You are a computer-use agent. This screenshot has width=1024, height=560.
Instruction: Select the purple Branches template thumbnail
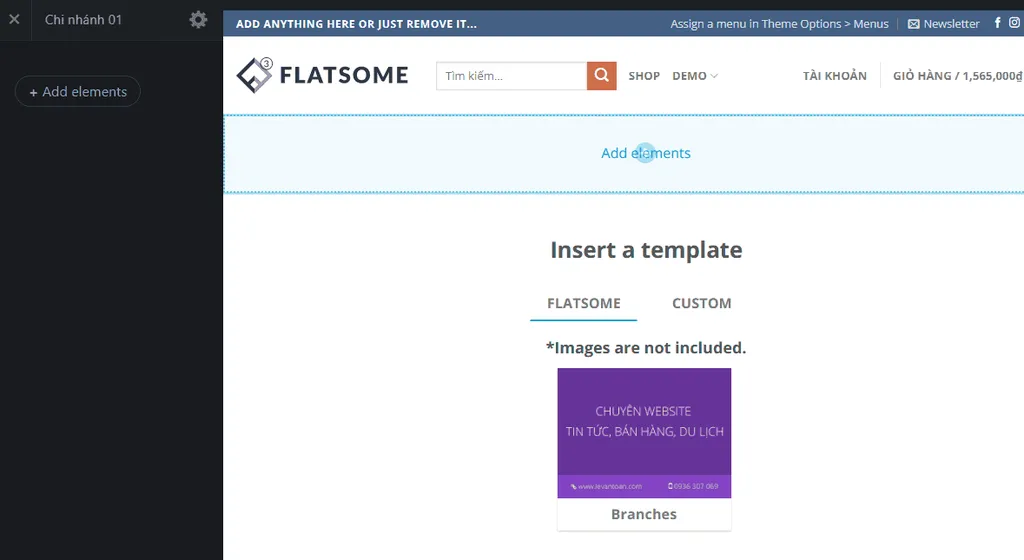pyautogui.click(x=644, y=433)
